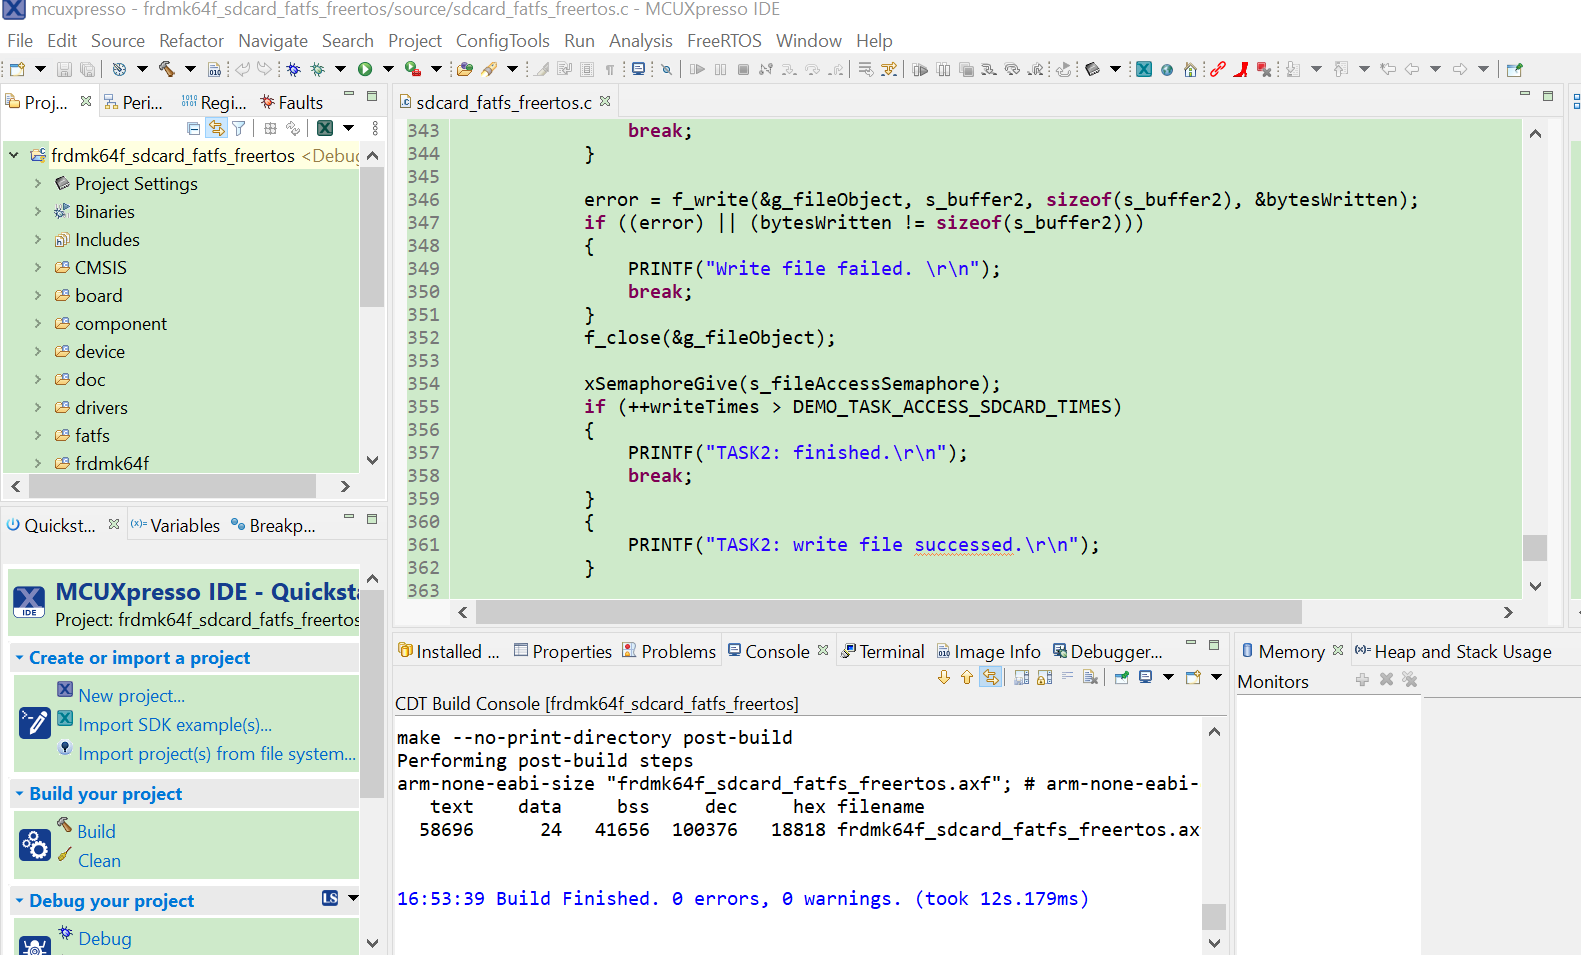Click the Clean link in Quickstart panel
The image size is (1581, 955).
pos(99,860)
